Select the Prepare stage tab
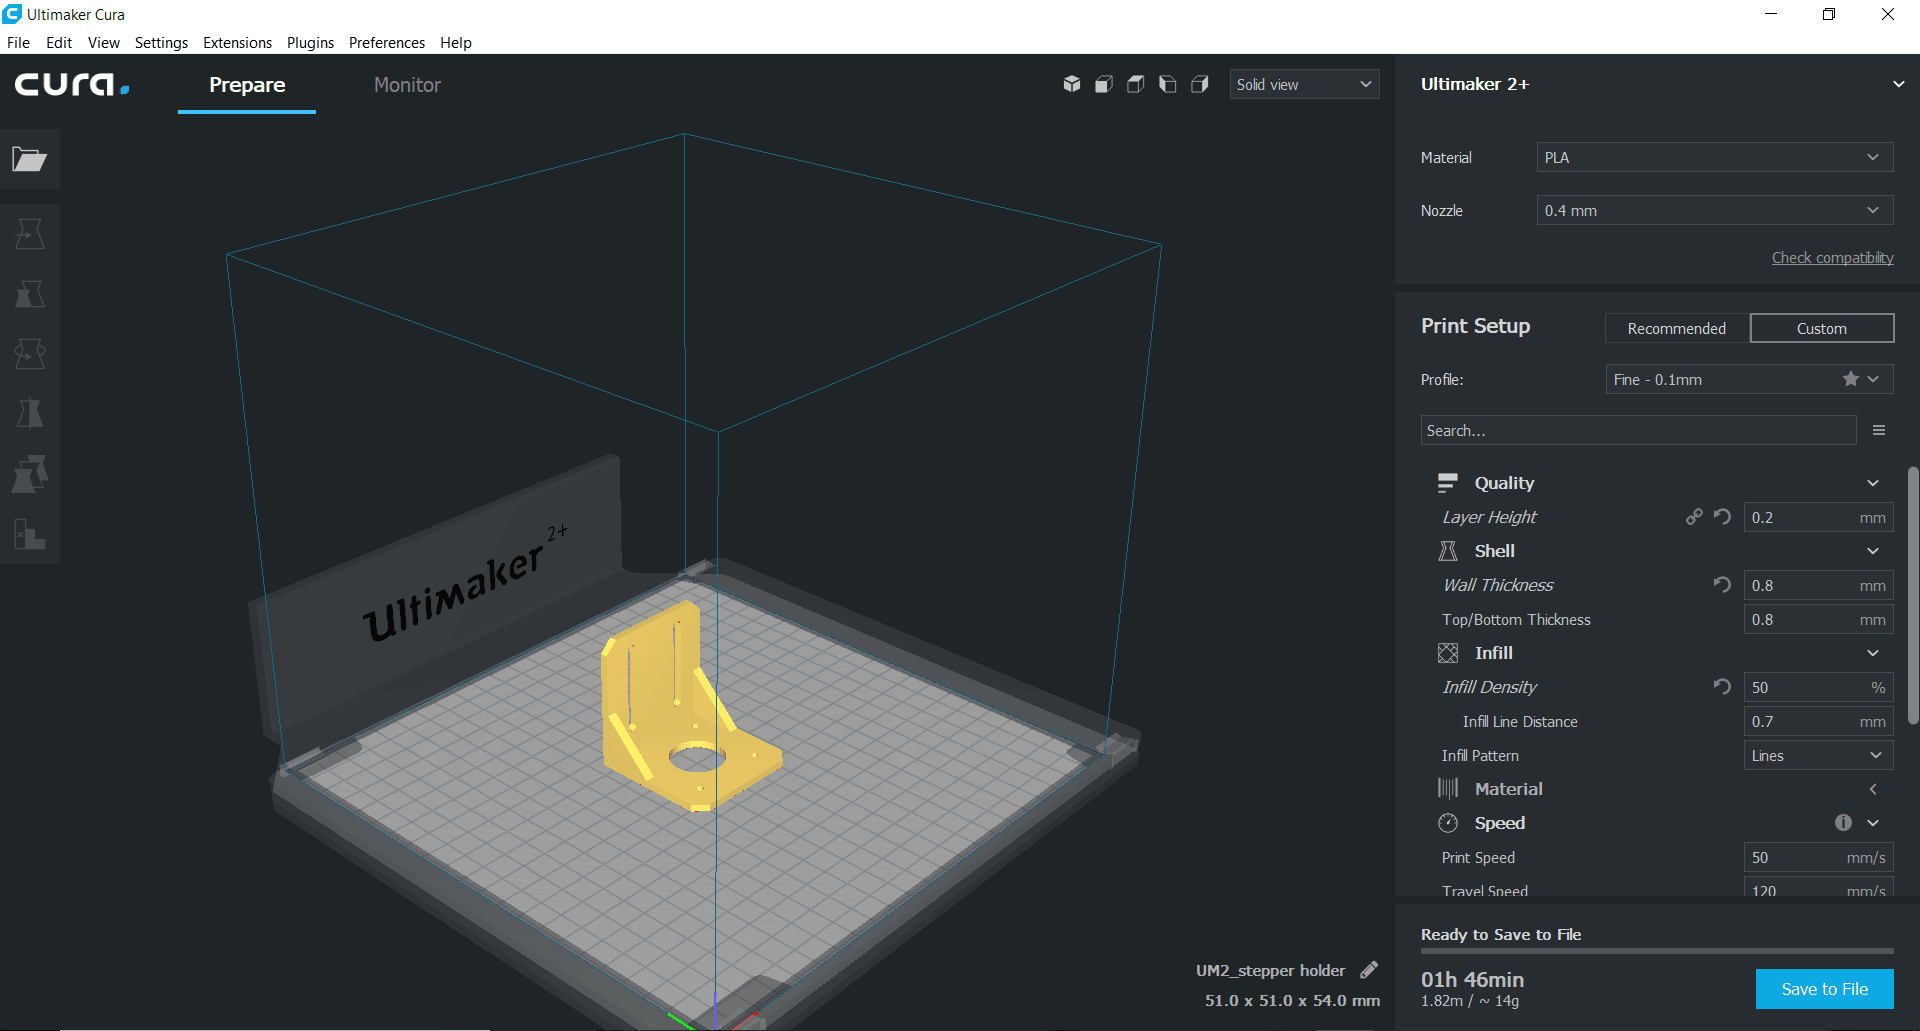This screenshot has width=1920, height=1031. (x=247, y=85)
